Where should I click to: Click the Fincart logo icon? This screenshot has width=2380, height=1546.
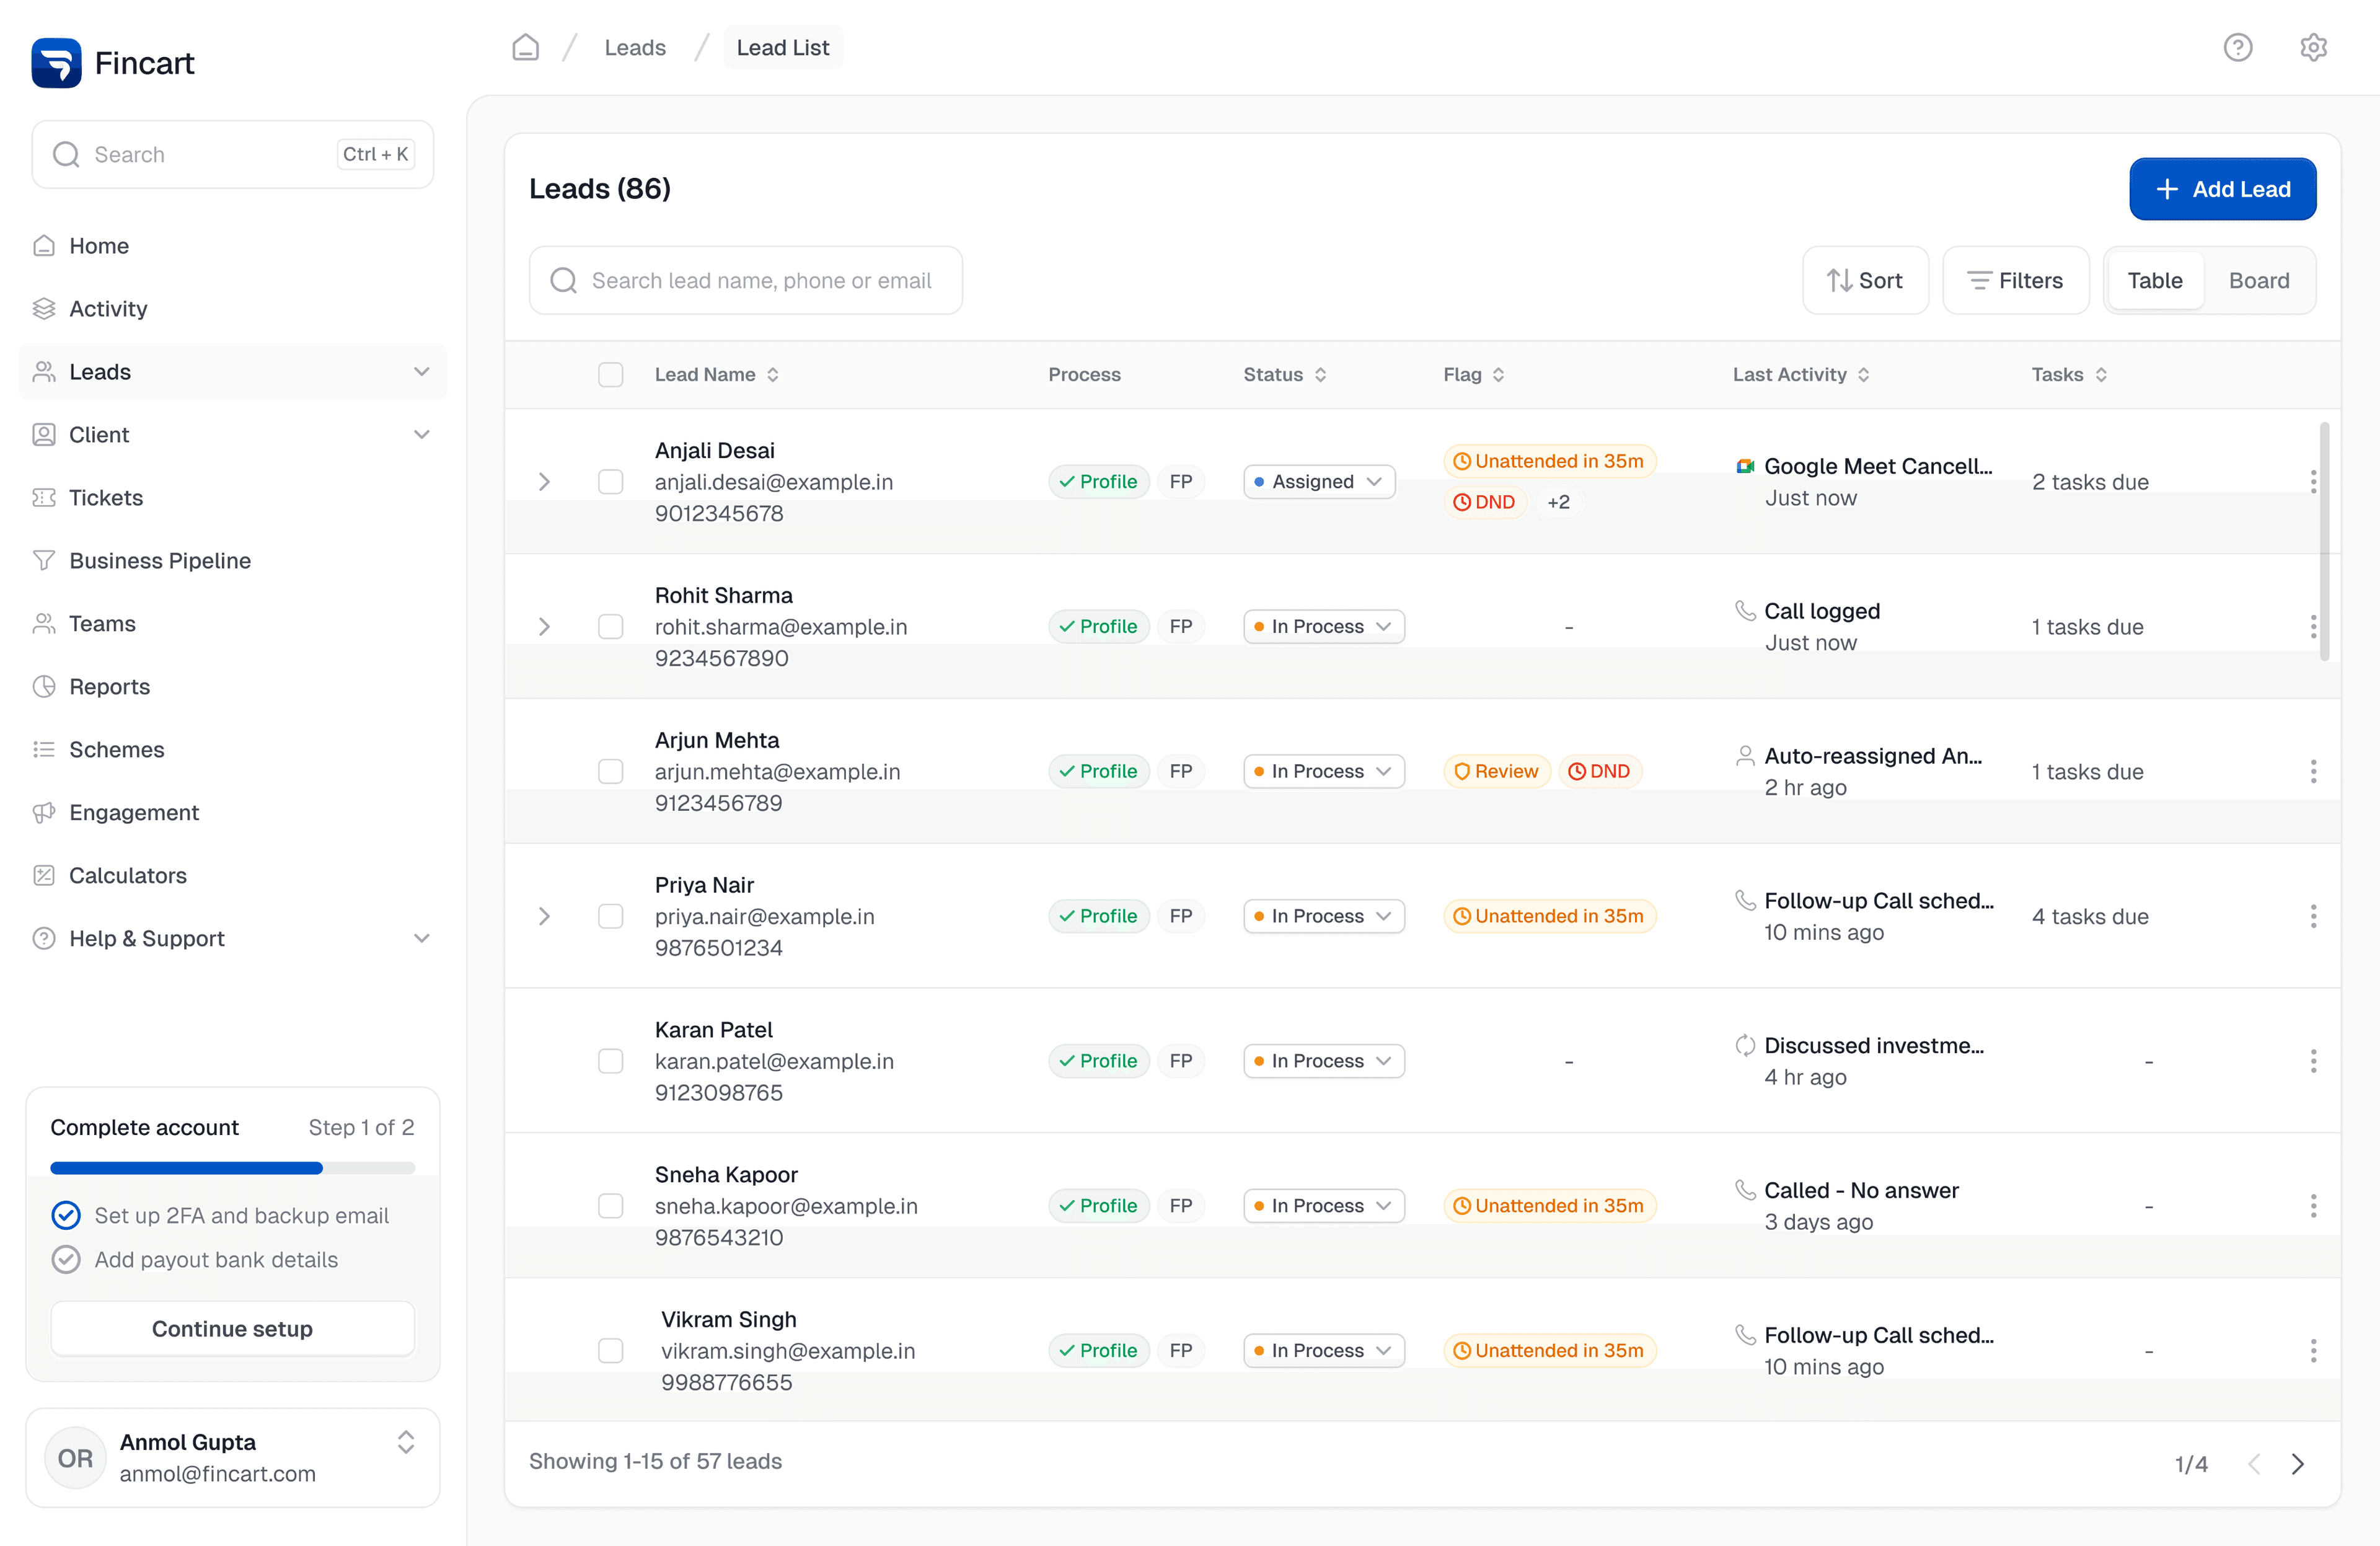tap(56, 63)
